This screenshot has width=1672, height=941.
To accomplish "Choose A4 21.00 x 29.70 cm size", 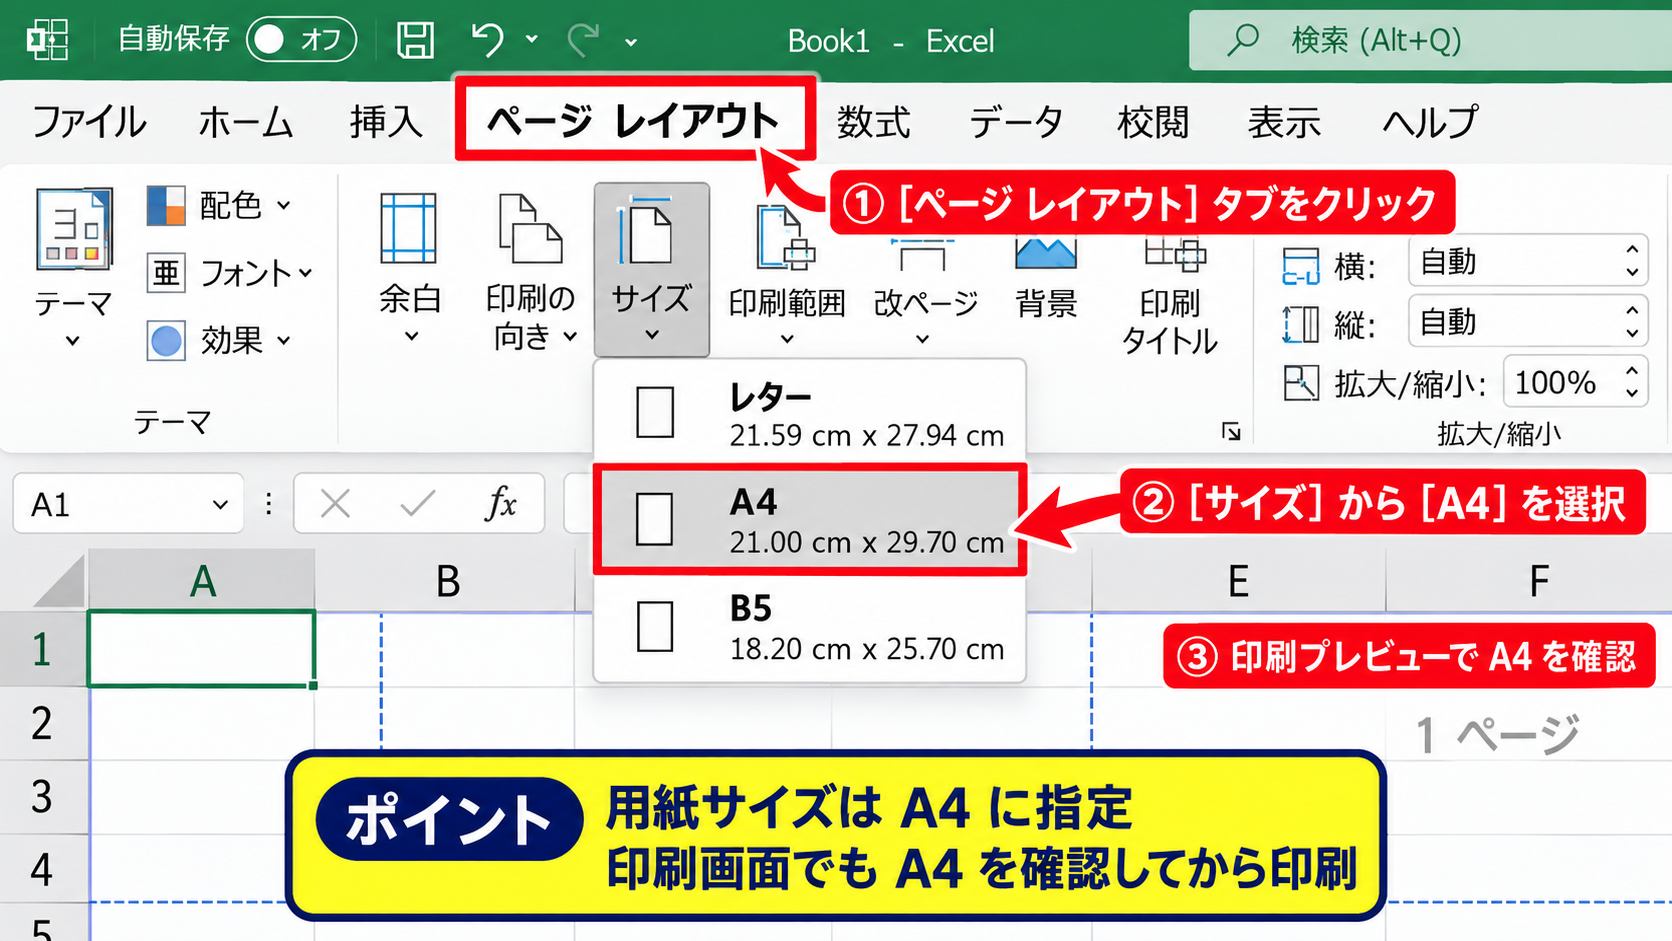I will pos(810,519).
